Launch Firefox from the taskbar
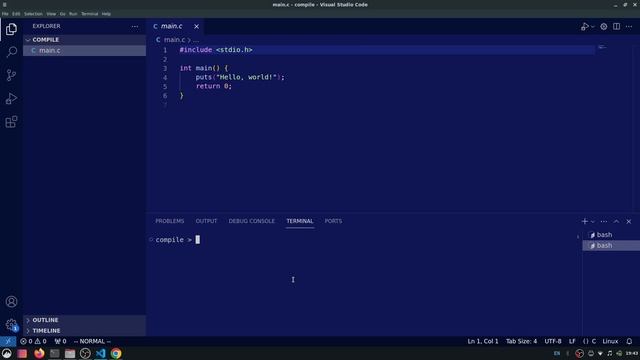Viewport: 640px width, 360px height. (39, 353)
